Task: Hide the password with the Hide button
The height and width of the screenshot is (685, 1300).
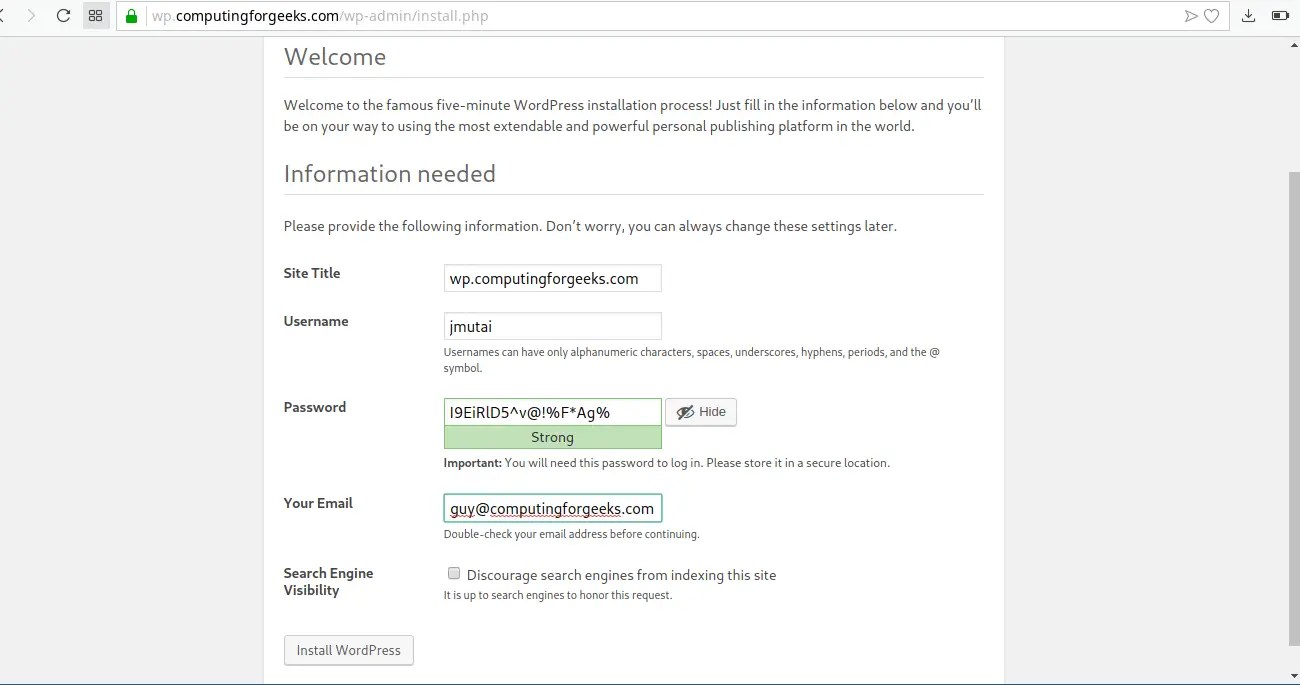Action: (x=701, y=412)
